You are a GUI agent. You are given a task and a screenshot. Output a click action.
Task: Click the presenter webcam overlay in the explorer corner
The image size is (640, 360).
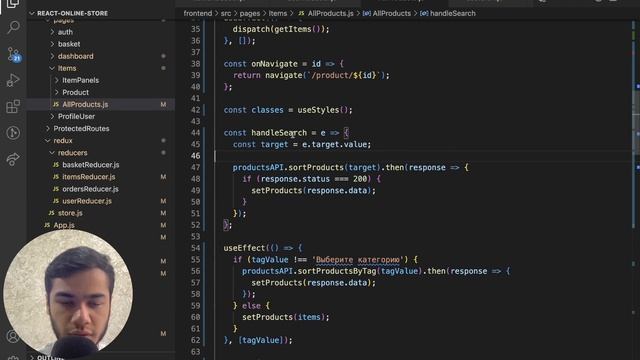[x=68, y=293]
